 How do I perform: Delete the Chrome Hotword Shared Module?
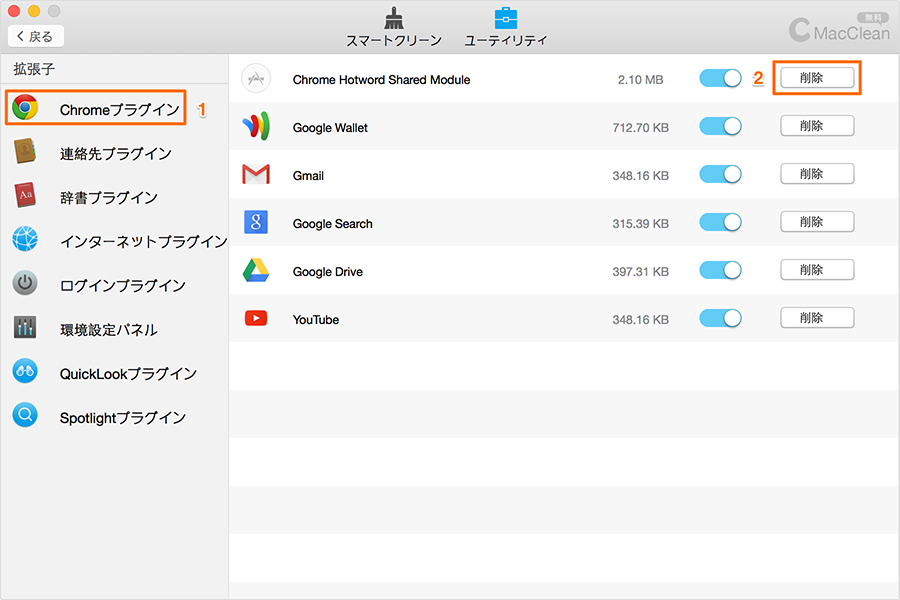[x=817, y=78]
